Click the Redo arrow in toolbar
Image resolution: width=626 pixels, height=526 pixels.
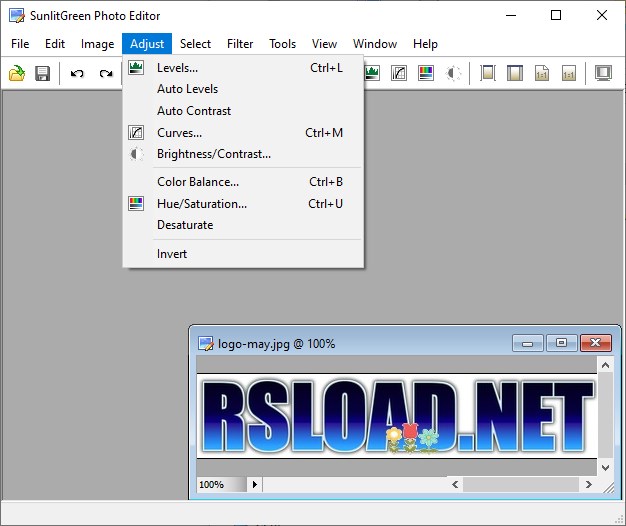click(x=105, y=73)
